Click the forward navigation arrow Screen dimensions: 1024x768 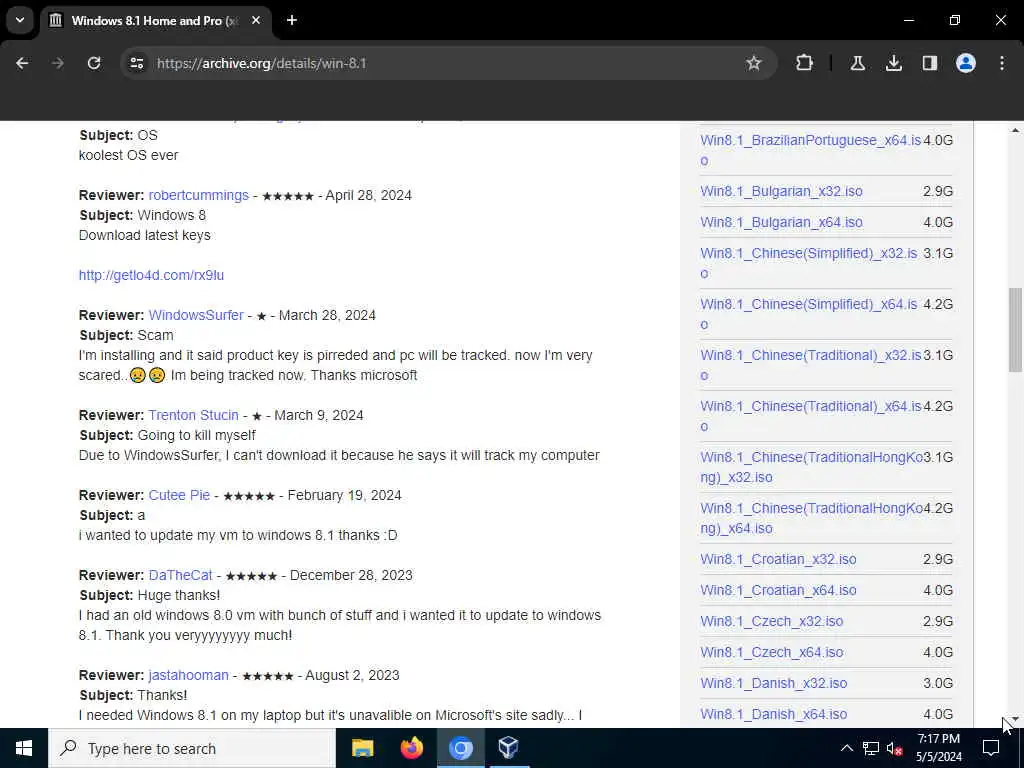[57, 63]
